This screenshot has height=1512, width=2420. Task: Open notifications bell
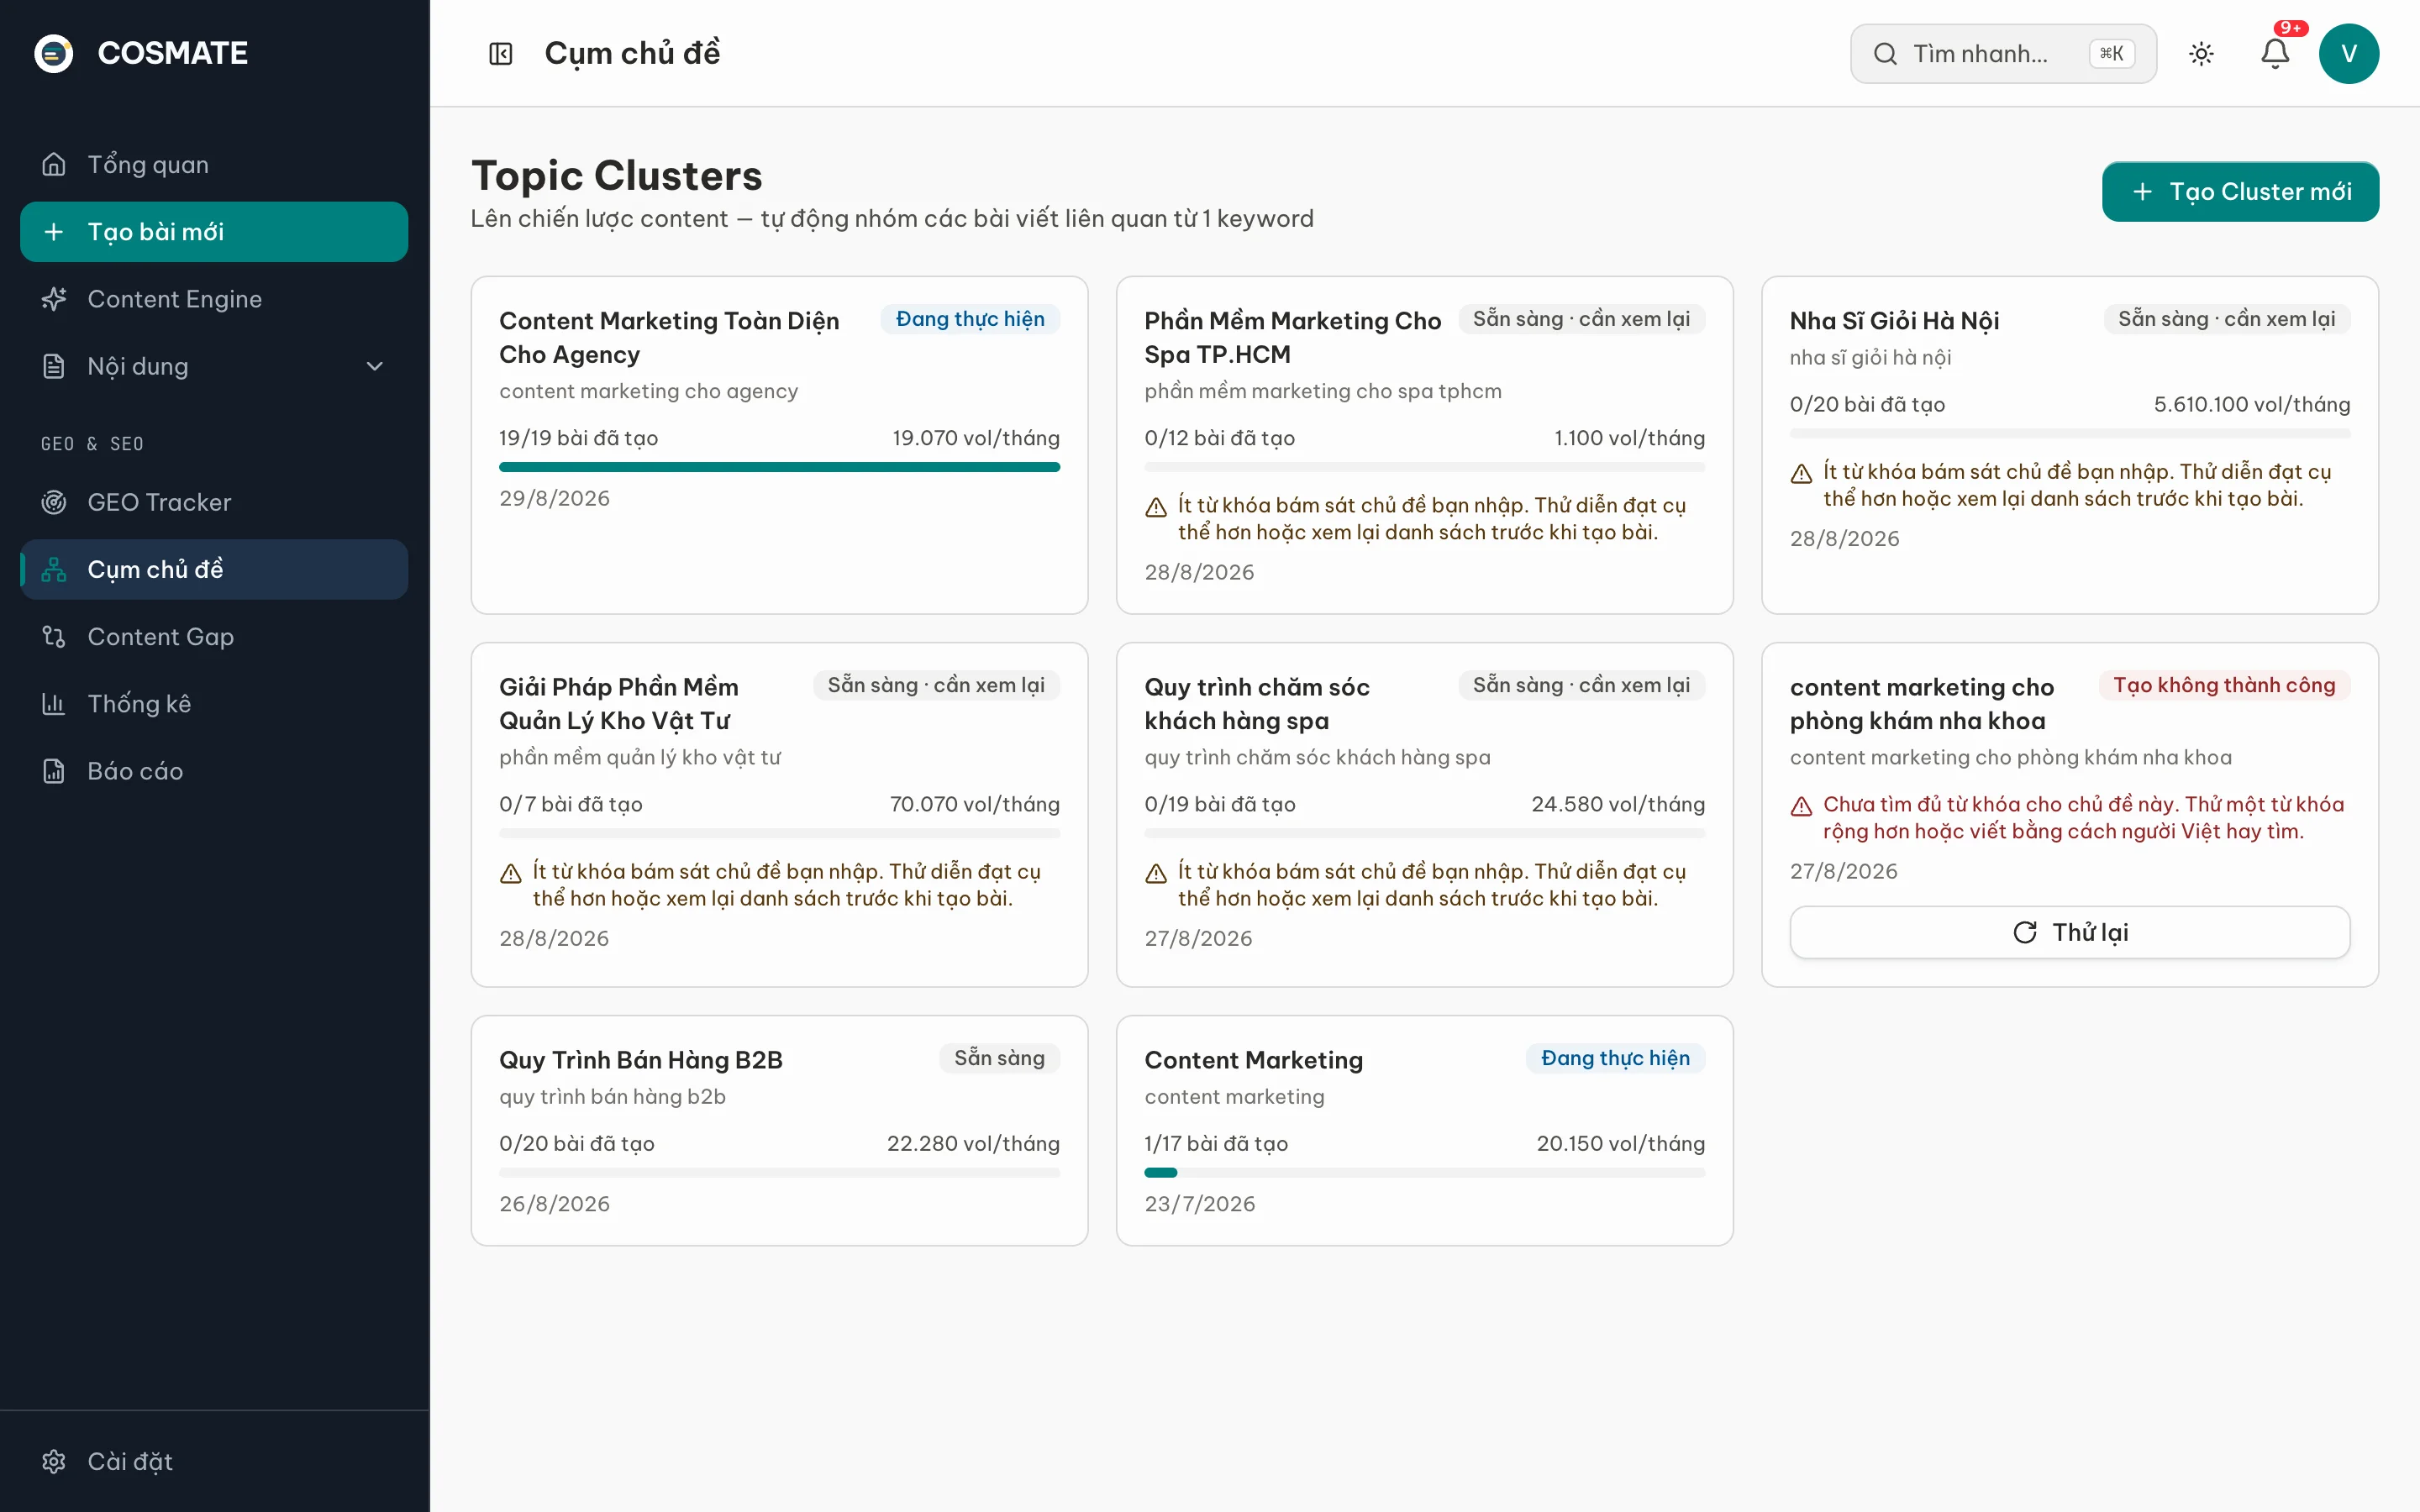coord(2275,54)
